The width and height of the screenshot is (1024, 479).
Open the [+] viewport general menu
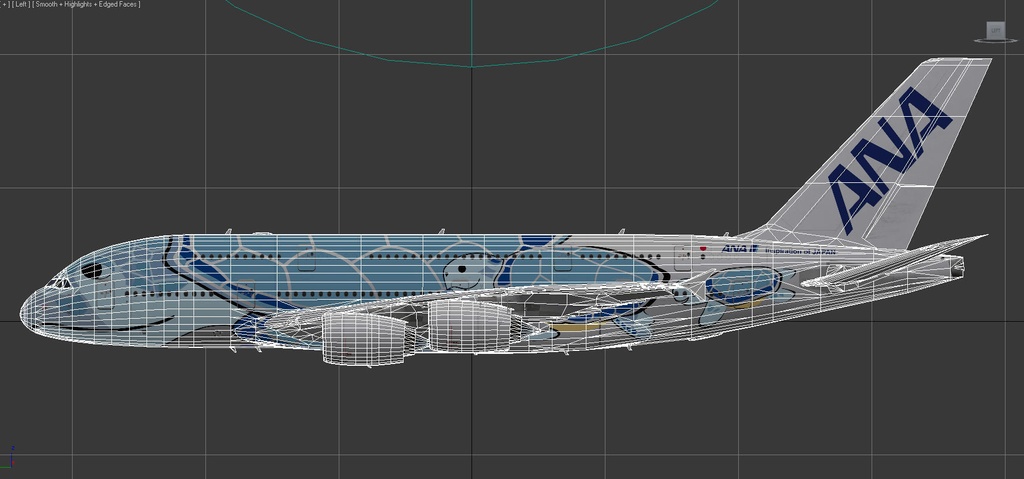pos(4,4)
